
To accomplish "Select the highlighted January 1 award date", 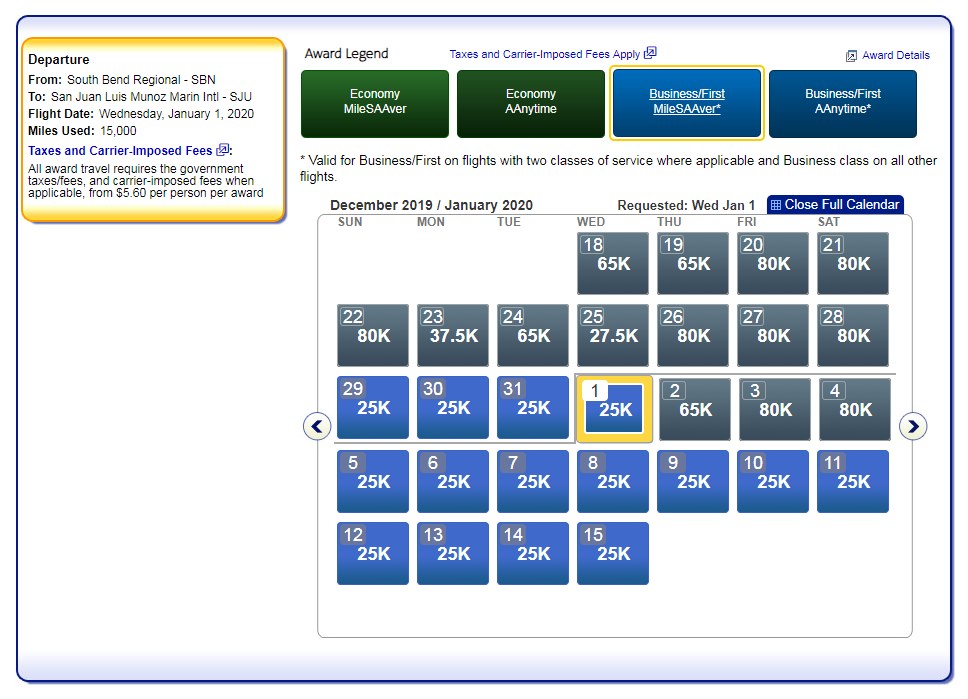I will 613,408.
